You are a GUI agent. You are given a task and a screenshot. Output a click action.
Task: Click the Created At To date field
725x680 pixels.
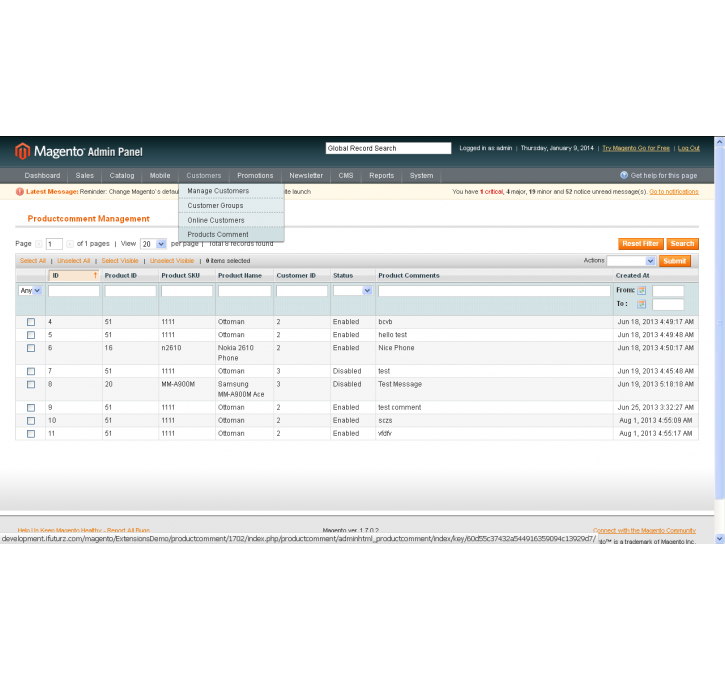click(668, 305)
